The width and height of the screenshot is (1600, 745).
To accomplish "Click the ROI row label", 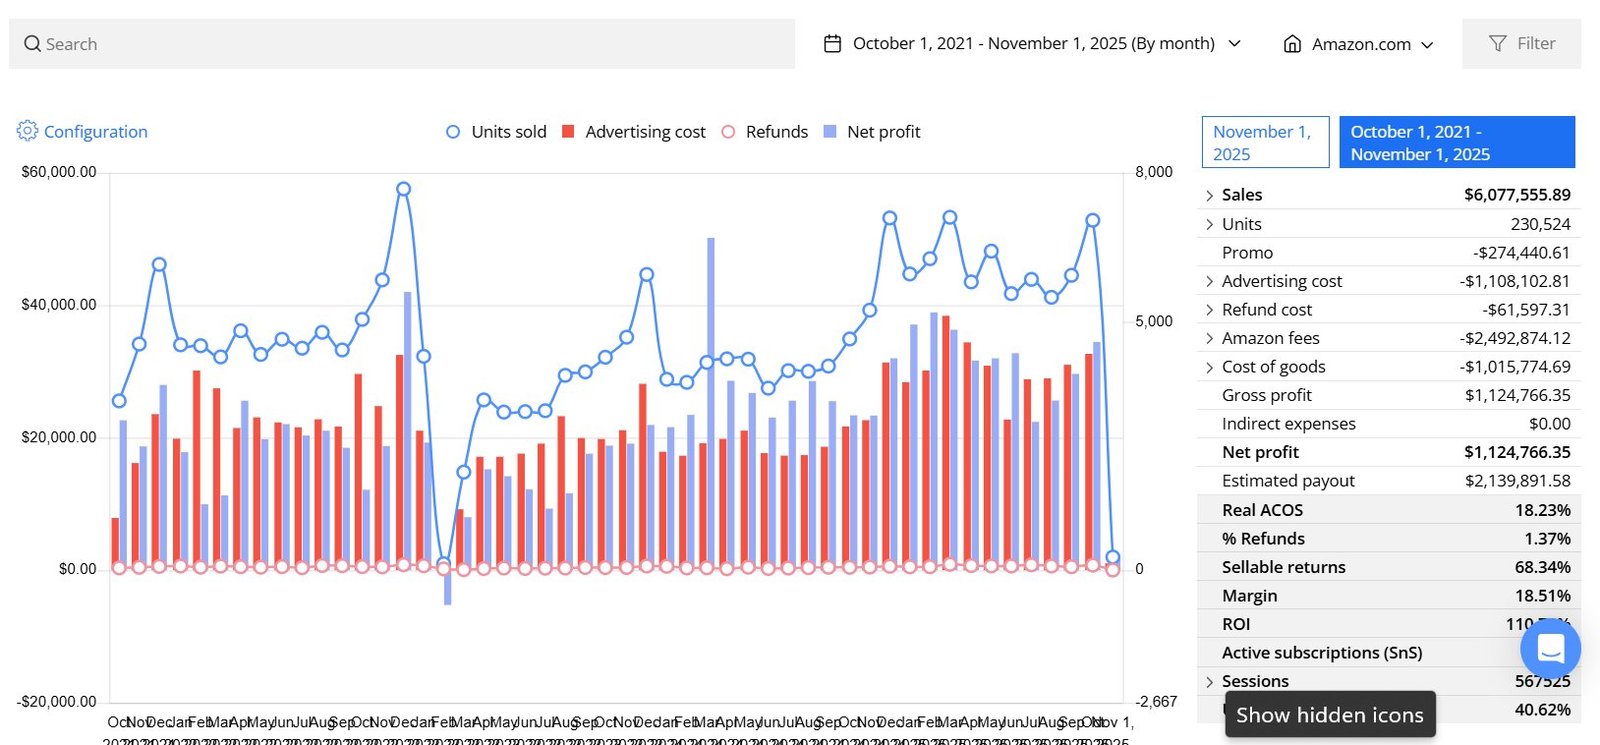I will [1236, 624].
